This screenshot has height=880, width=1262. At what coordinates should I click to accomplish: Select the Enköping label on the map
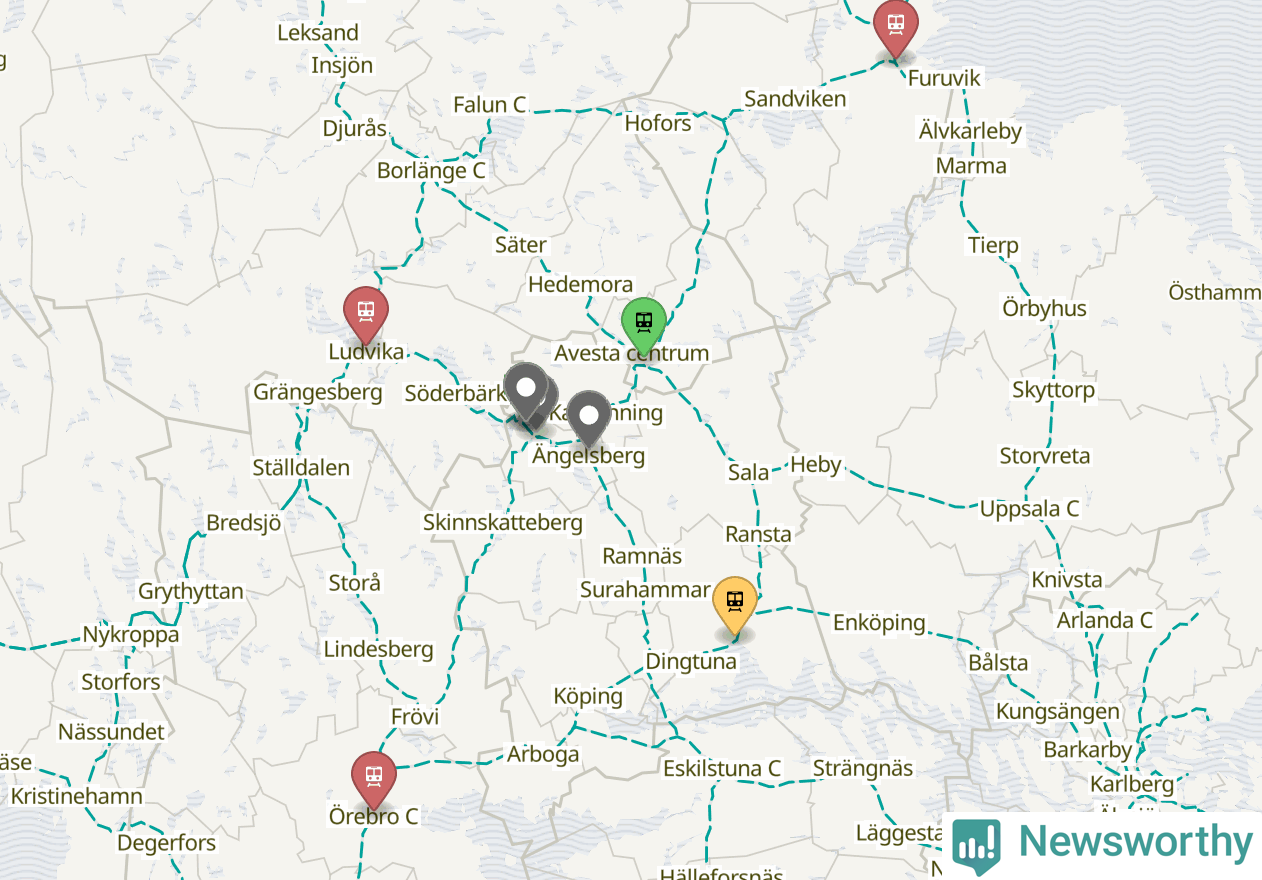coord(880,623)
